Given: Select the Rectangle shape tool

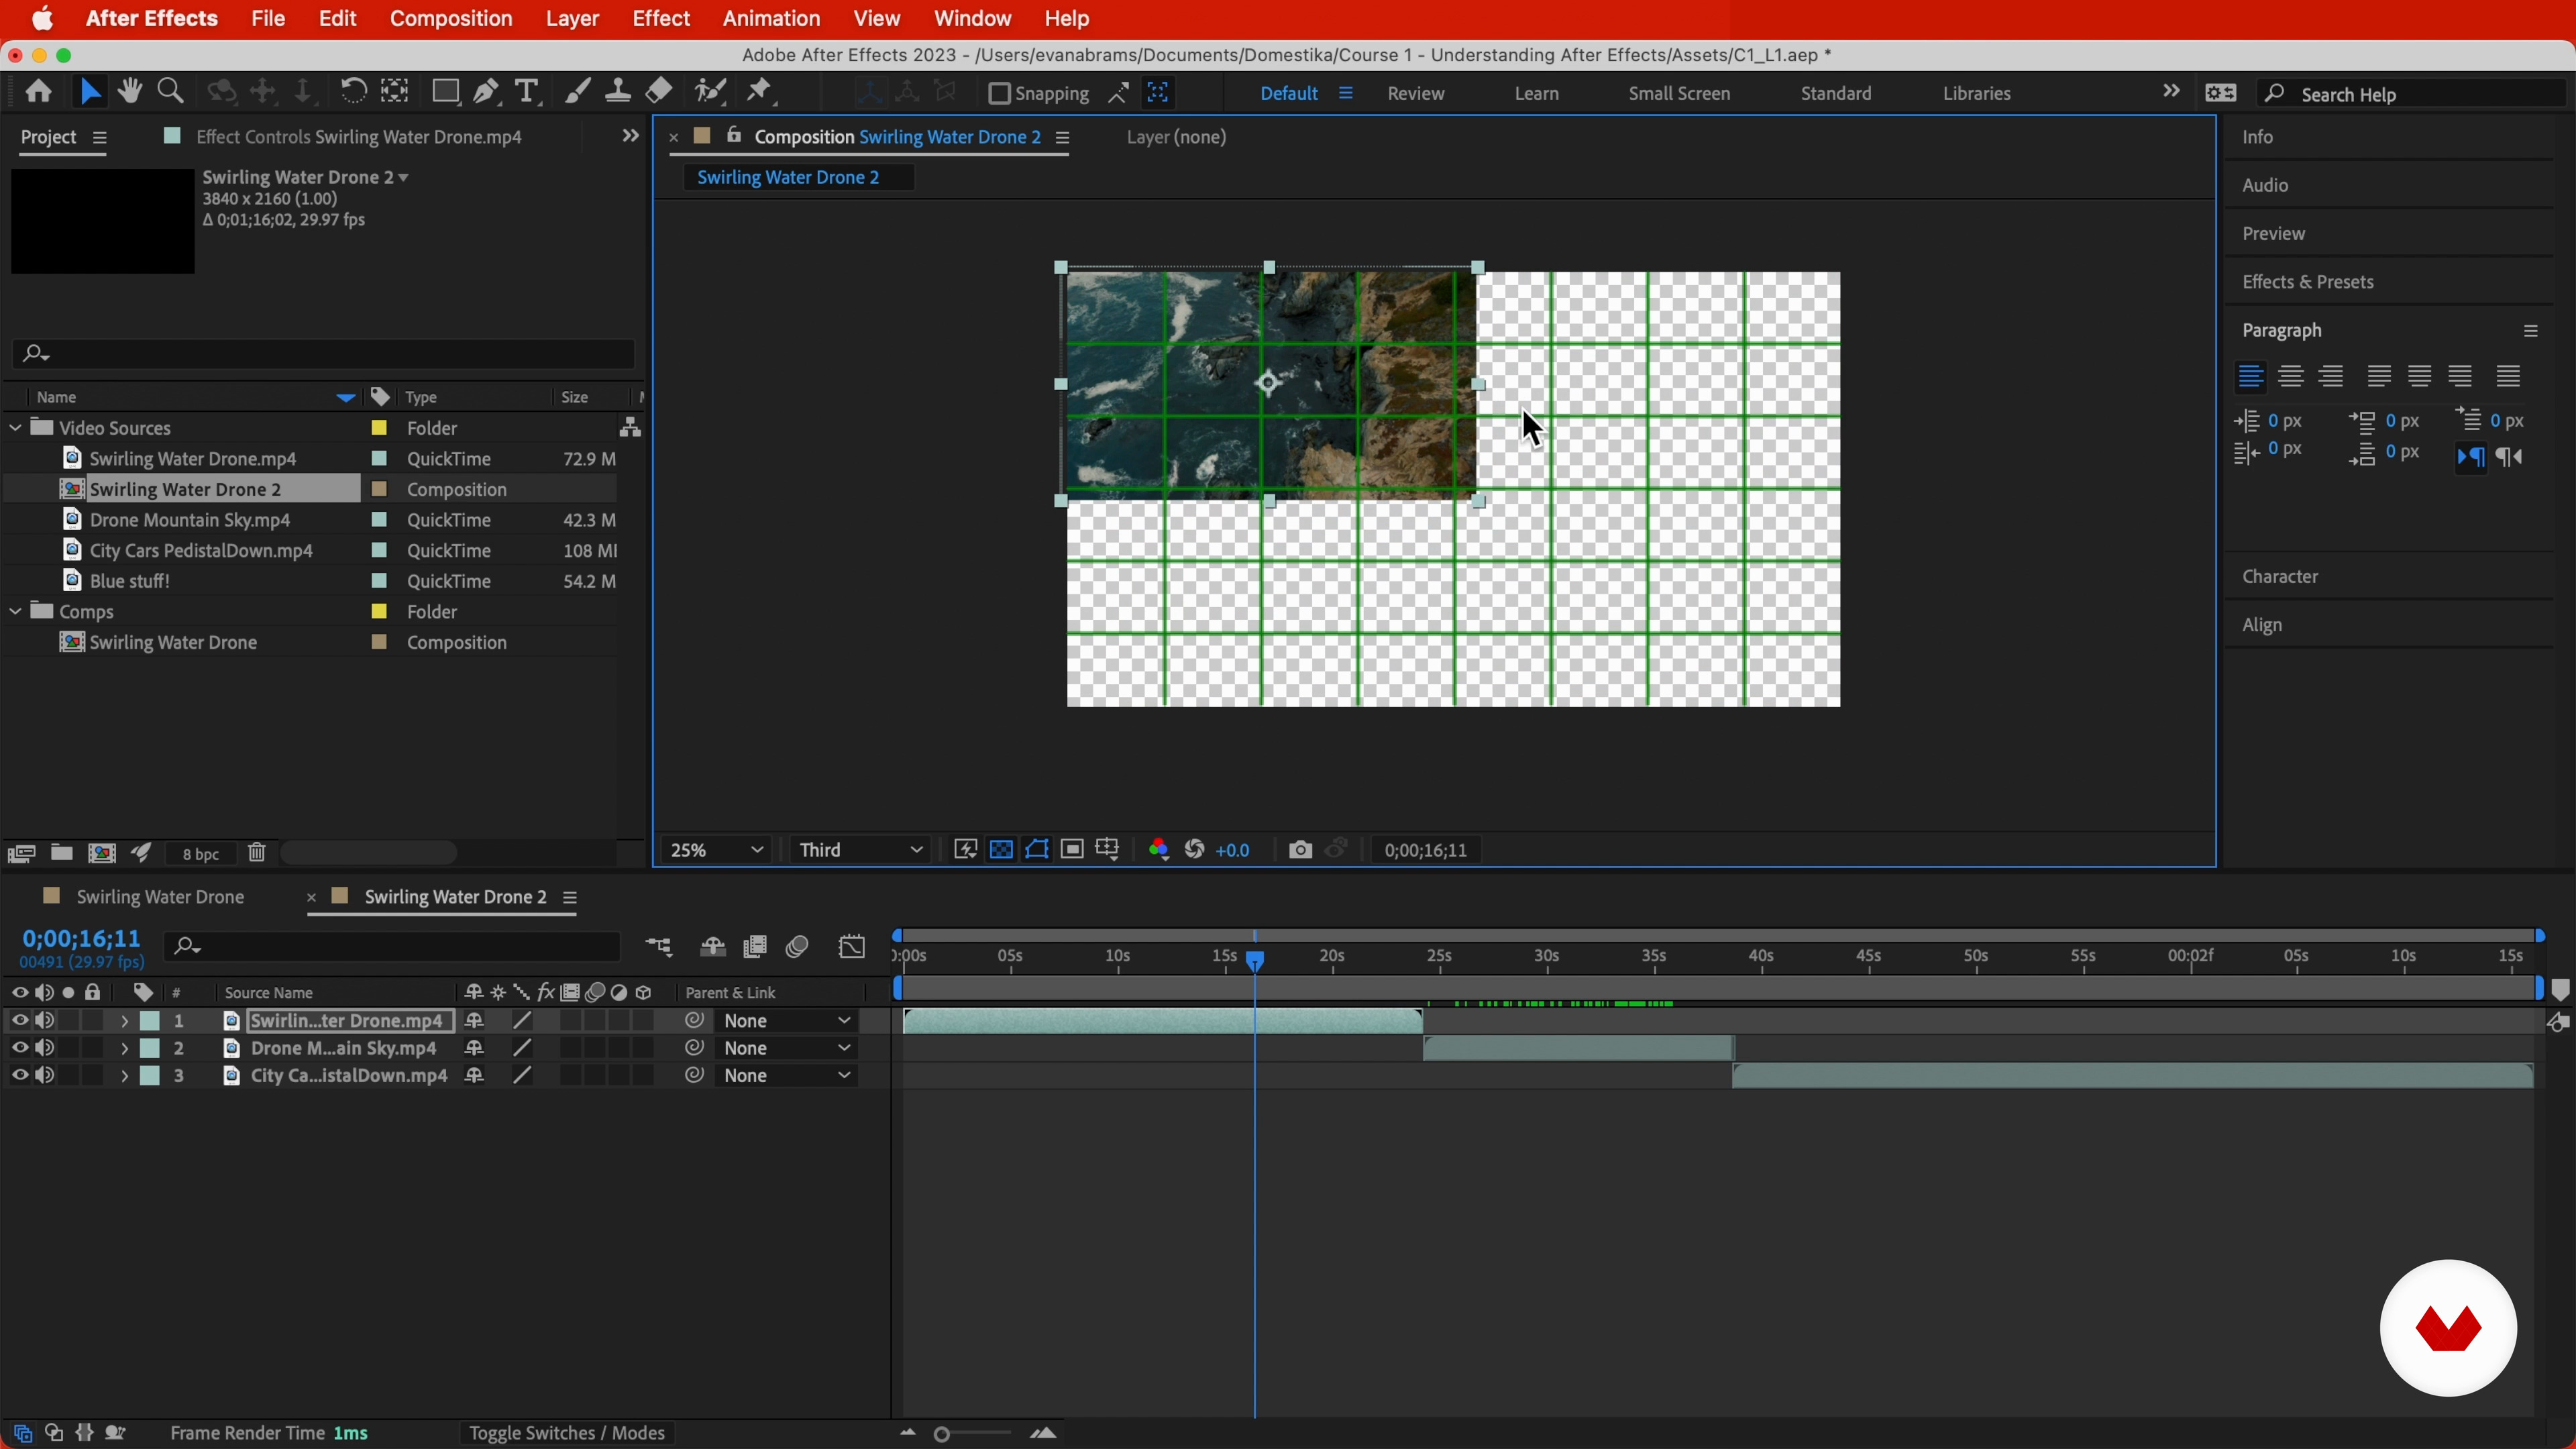Looking at the screenshot, I should 445,92.
